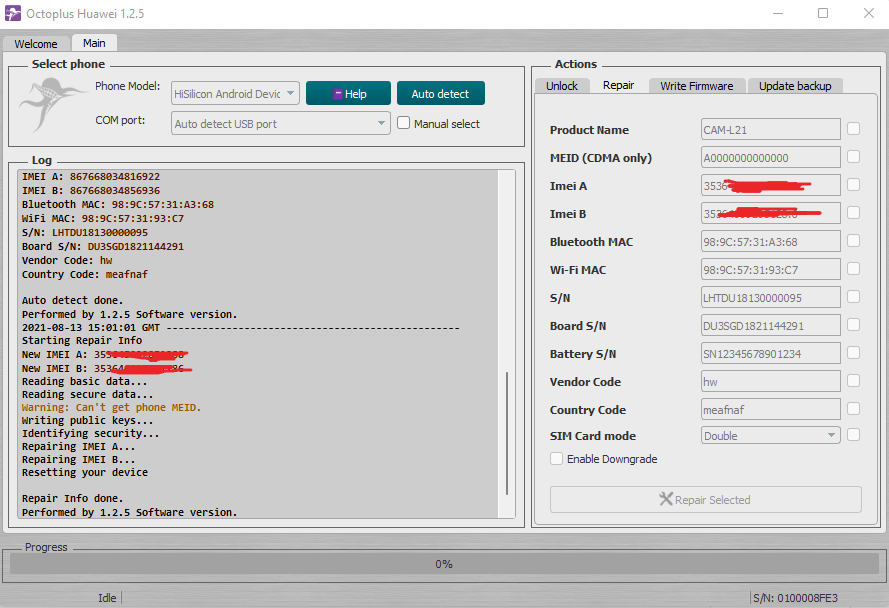The width and height of the screenshot is (889, 608).
Task: Click the Board S/N input field
Action: point(771,325)
